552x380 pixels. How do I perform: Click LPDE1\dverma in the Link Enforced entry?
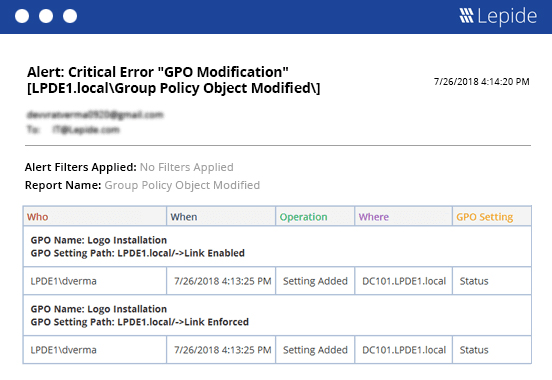63,350
